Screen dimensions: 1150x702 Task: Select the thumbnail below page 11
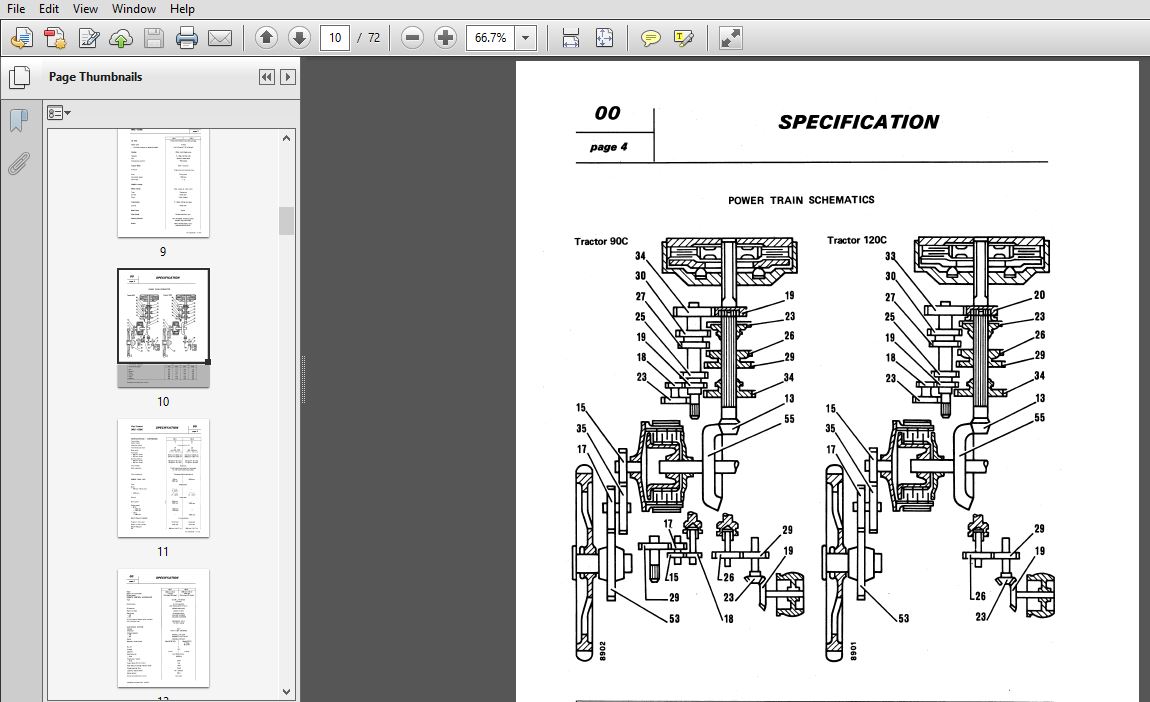click(164, 629)
